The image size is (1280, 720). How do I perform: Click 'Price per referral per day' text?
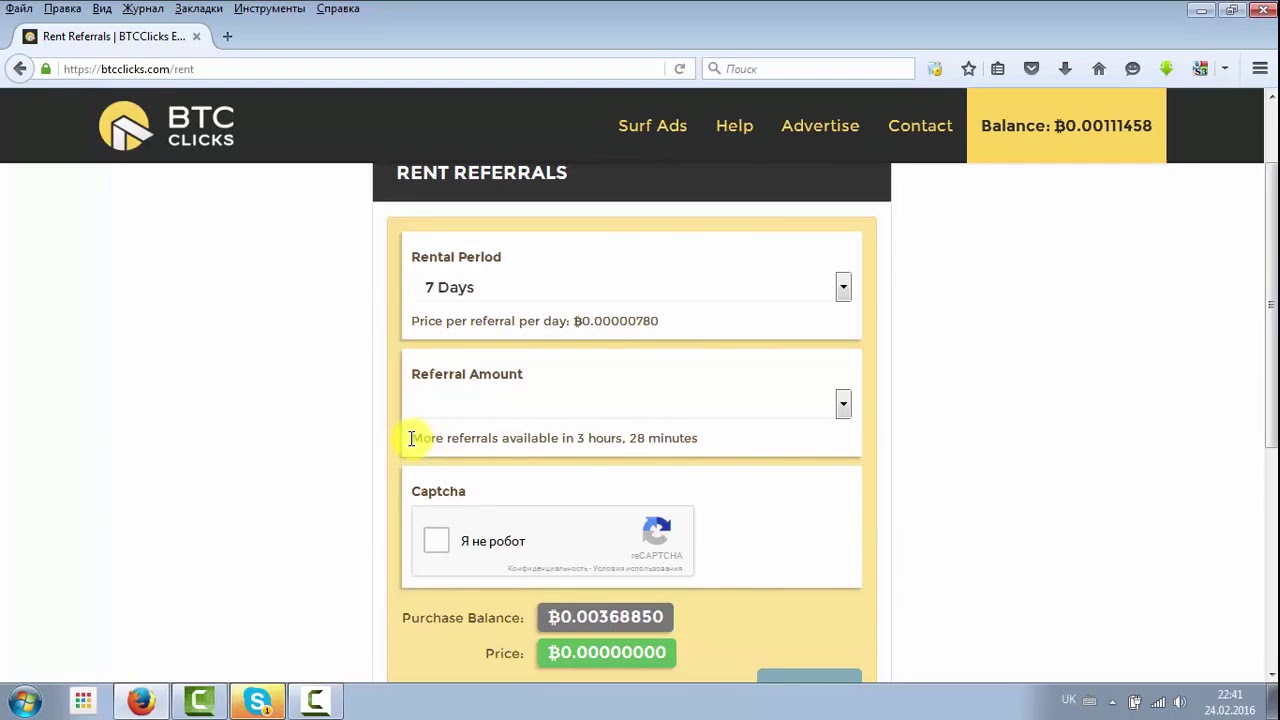click(x=535, y=321)
